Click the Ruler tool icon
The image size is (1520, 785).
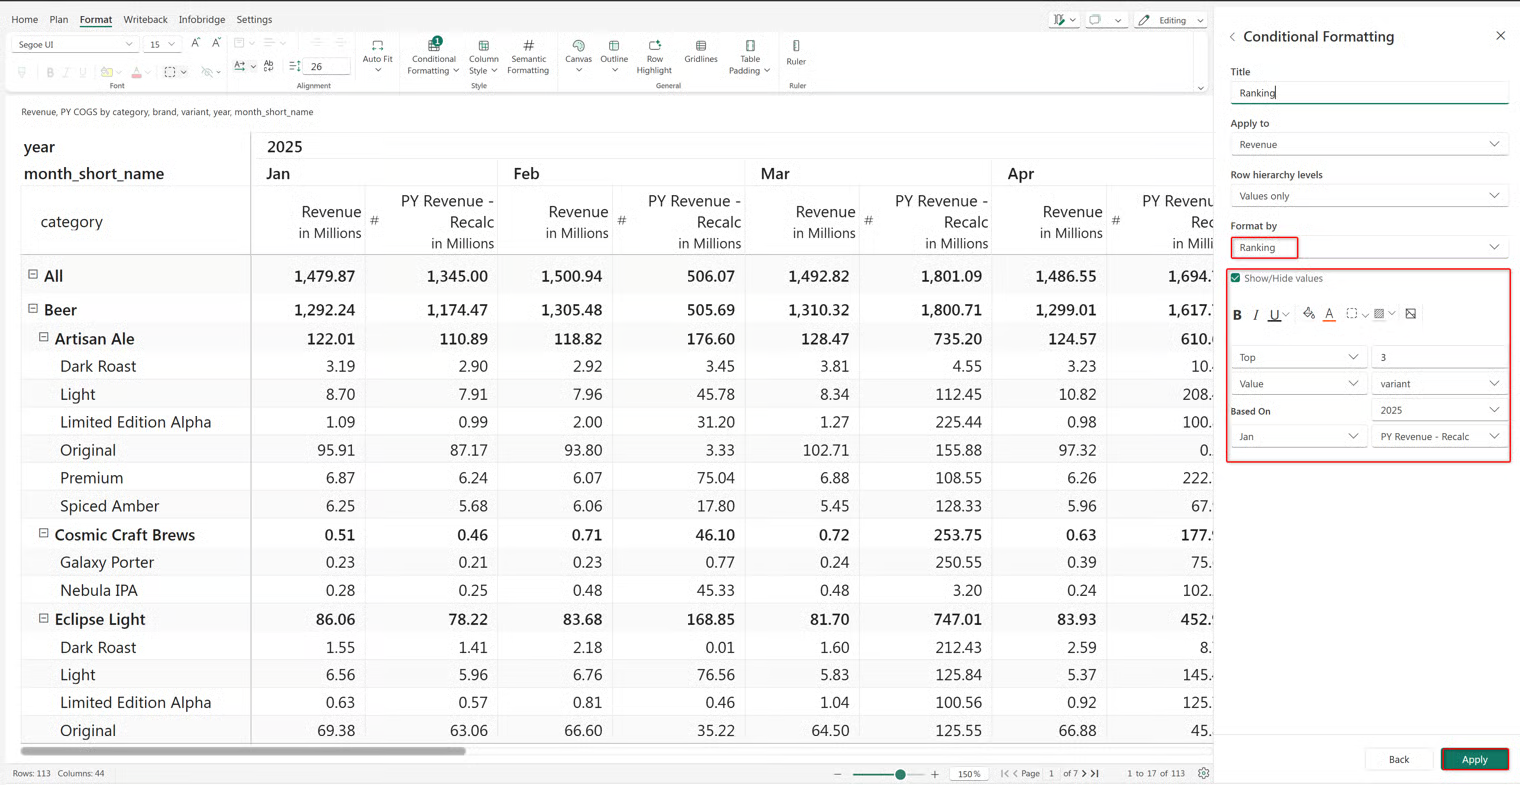point(796,46)
